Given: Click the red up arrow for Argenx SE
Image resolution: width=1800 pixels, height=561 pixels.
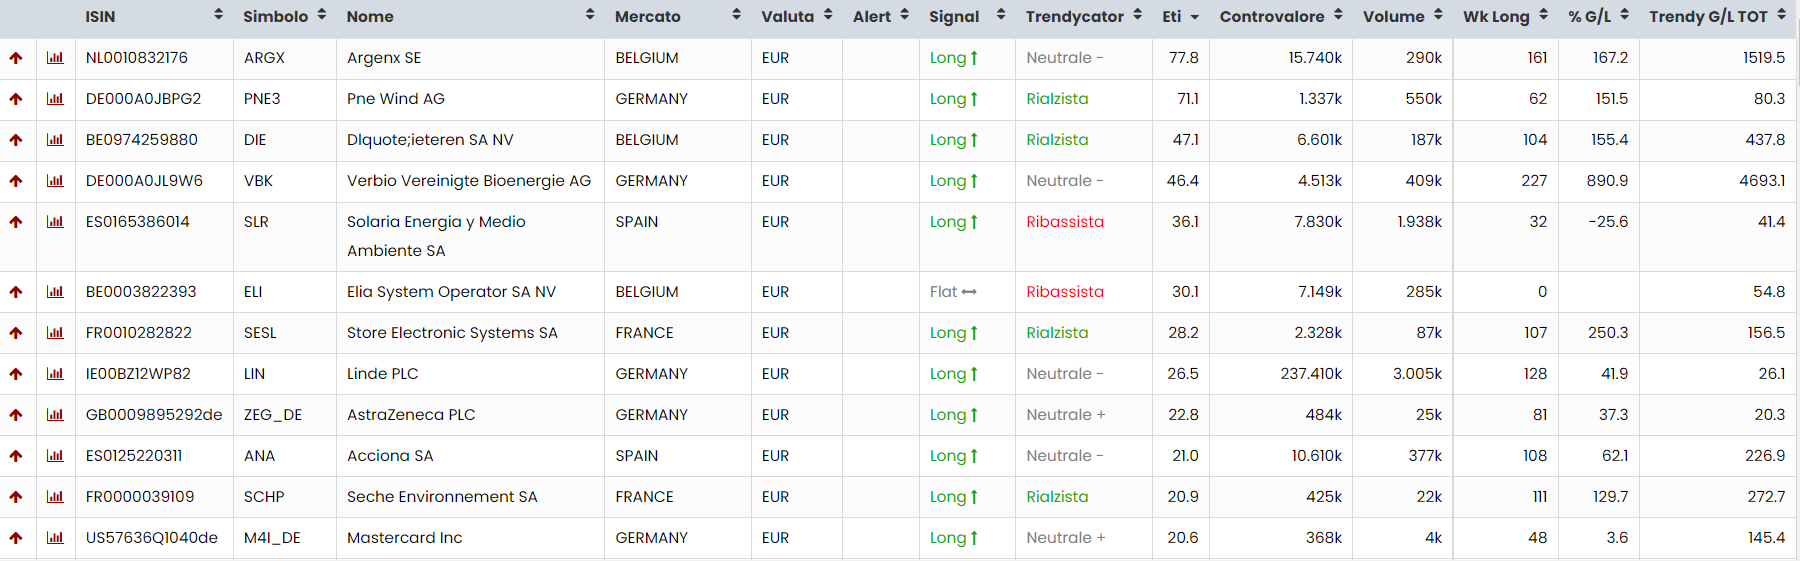Looking at the screenshot, I should pyautogui.click(x=16, y=58).
